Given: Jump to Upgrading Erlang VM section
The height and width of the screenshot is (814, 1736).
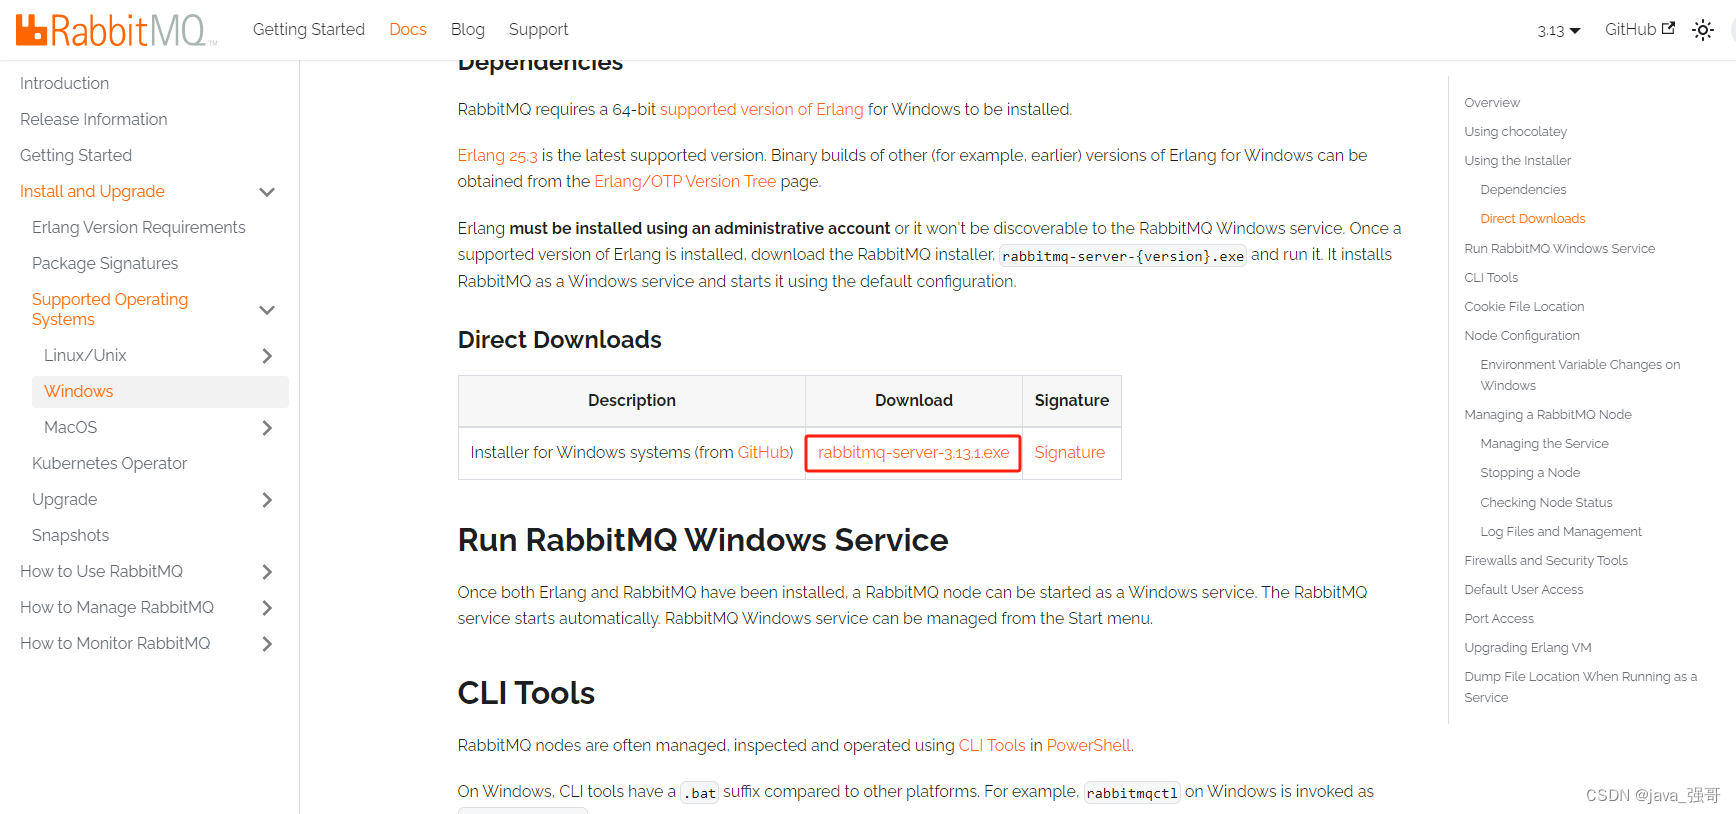Looking at the screenshot, I should pyautogui.click(x=1527, y=647).
